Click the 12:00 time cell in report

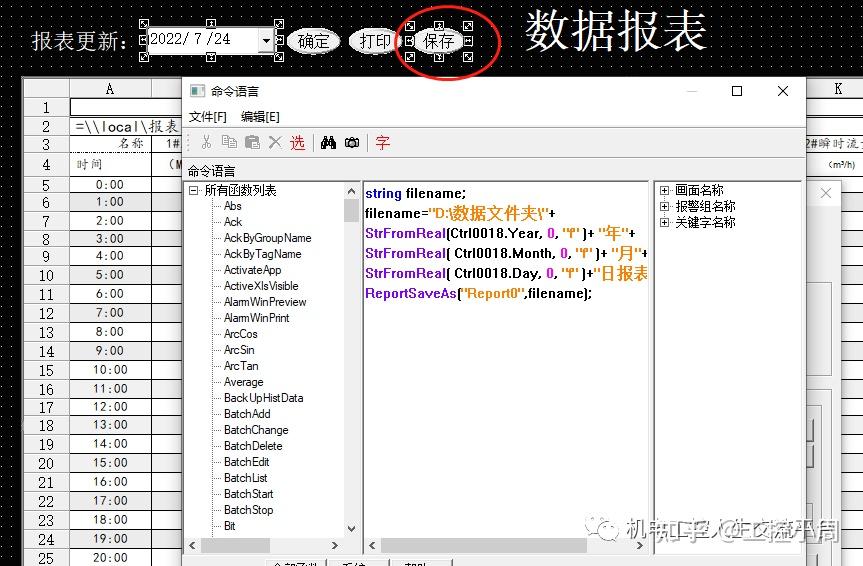(x=110, y=407)
